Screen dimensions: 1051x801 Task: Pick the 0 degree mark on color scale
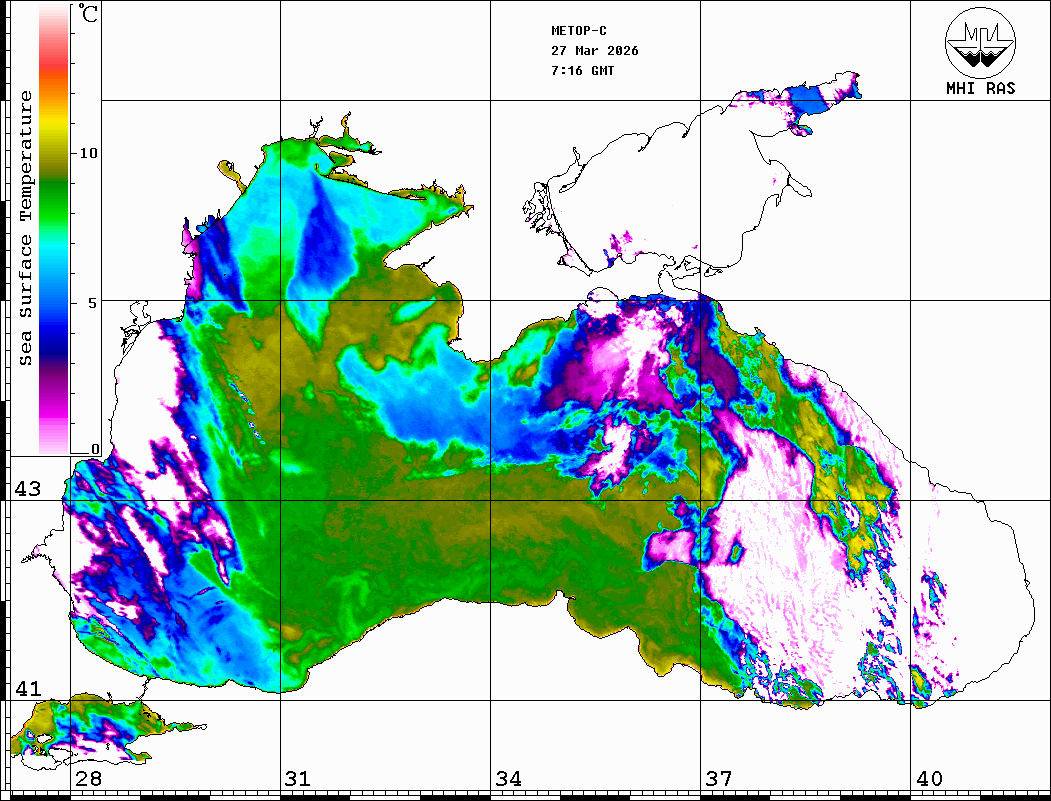pyautogui.click(x=95, y=449)
